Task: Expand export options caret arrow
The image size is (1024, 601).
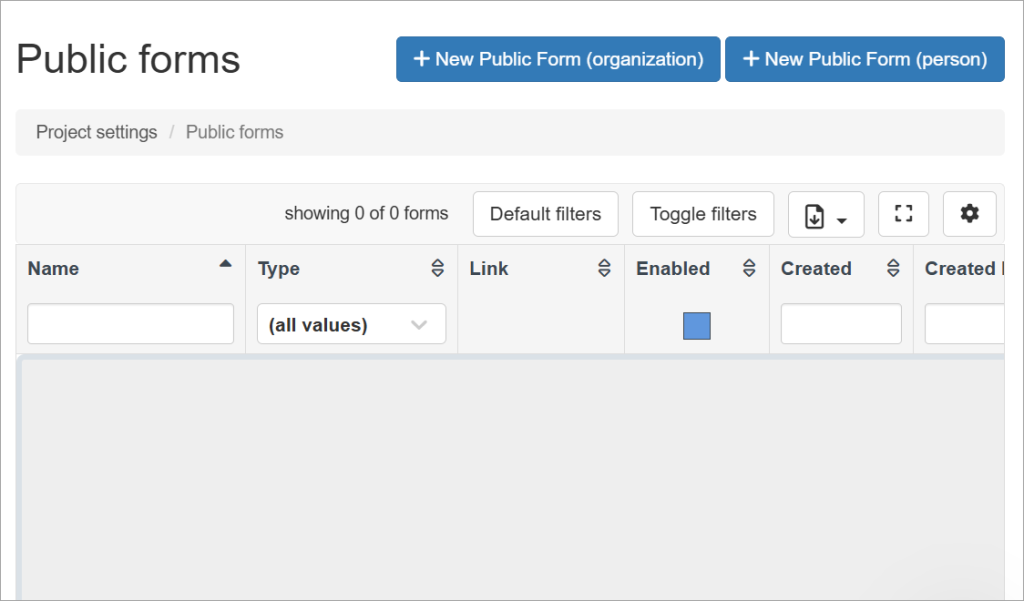Action: [842, 221]
